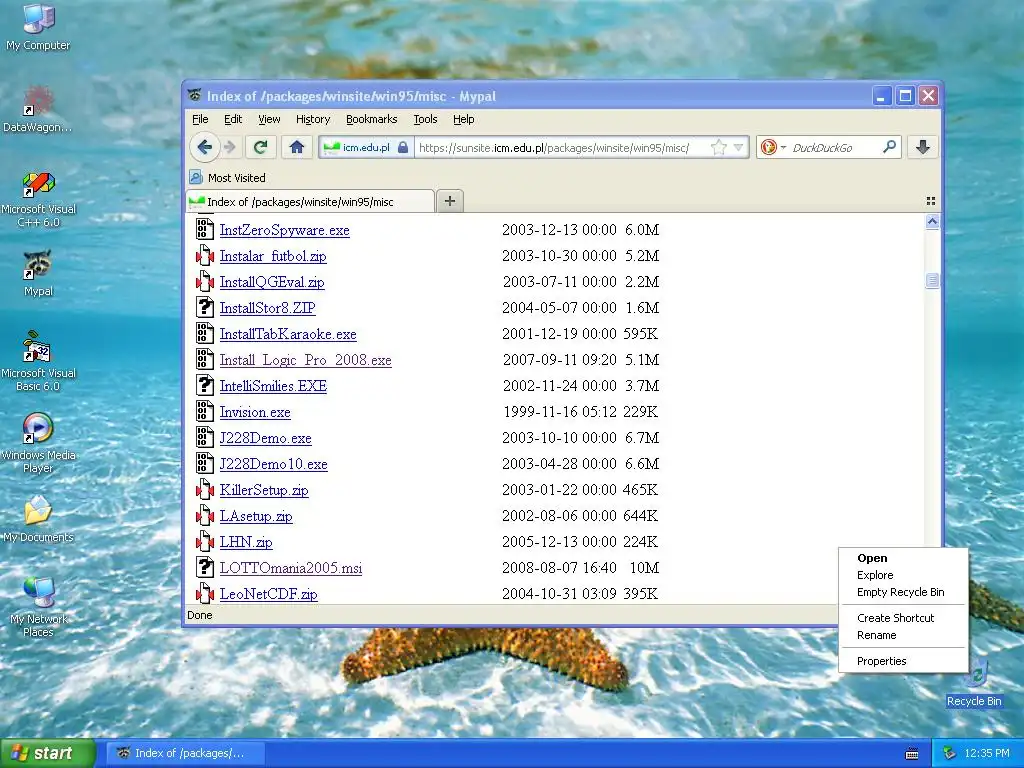Reload the current page
Image resolution: width=1024 pixels, height=768 pixels.
coord(261,148)
